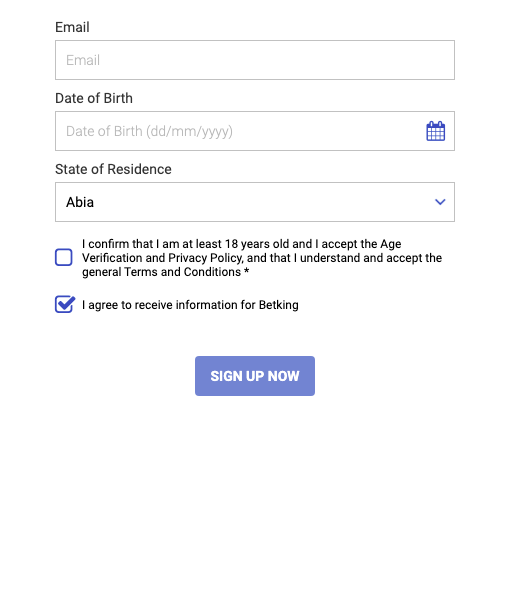512x591 pixels.
Task: Click the 'State of Residence' field label
Action: click(113, 169)
